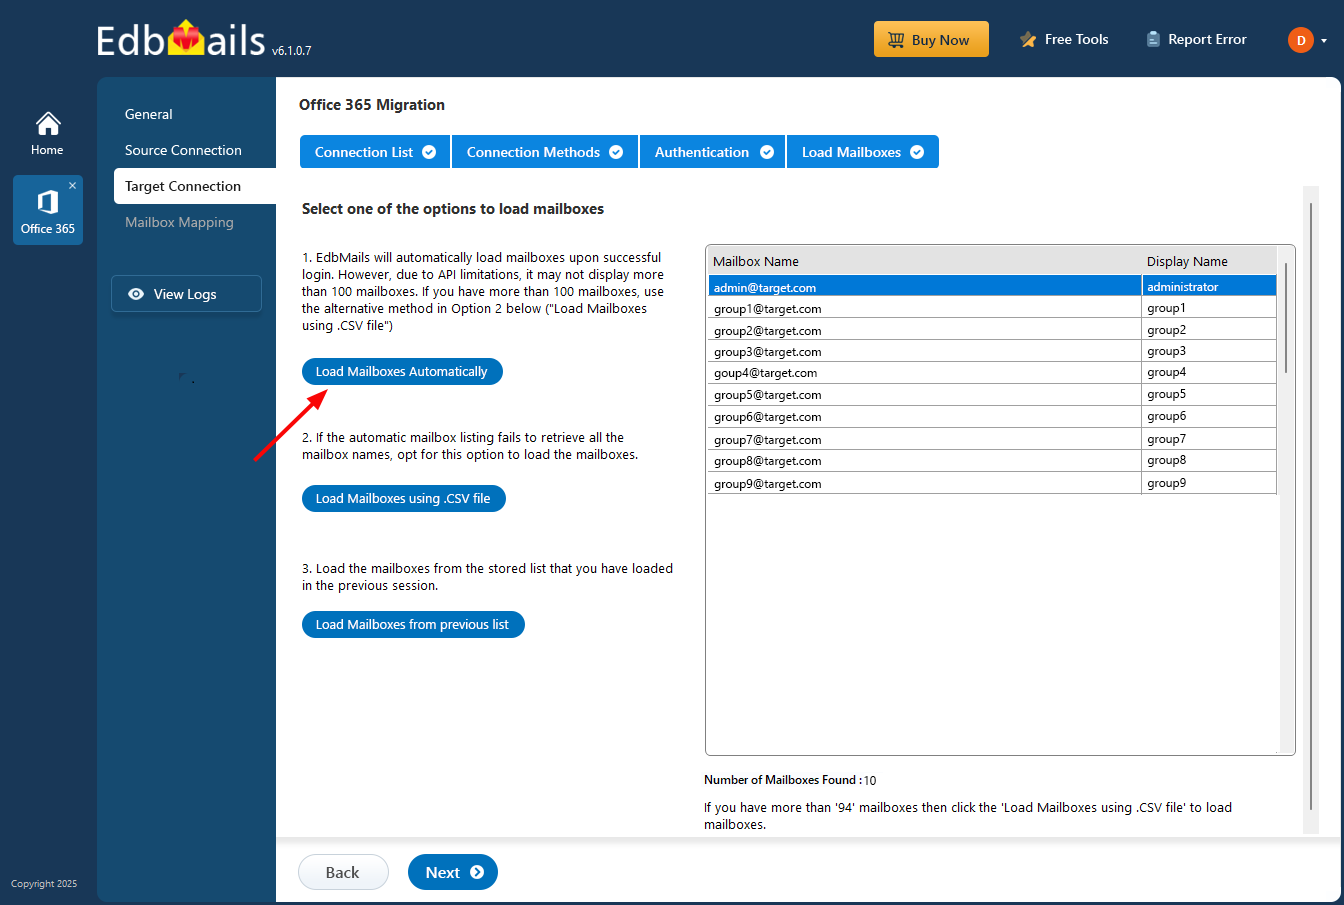The image size is (1344, 905).
Task: Close the Office 365 tile
Action: tap(72, 186)
